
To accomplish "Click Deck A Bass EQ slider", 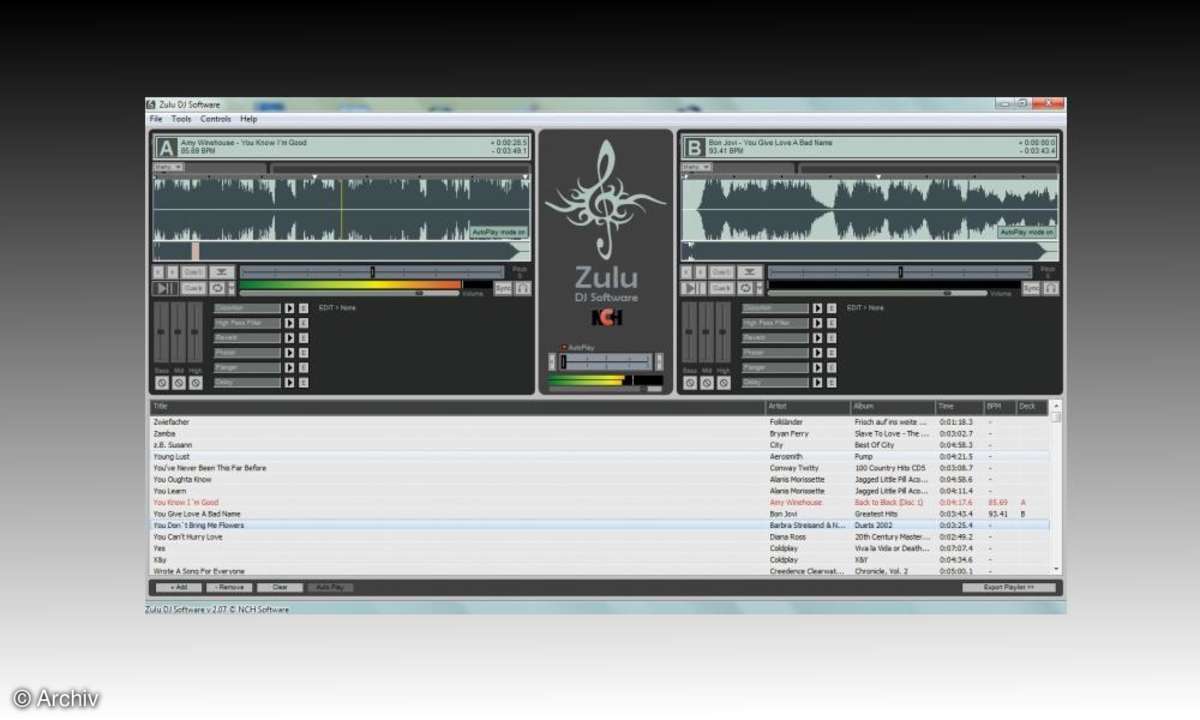I will coord(161,331).
